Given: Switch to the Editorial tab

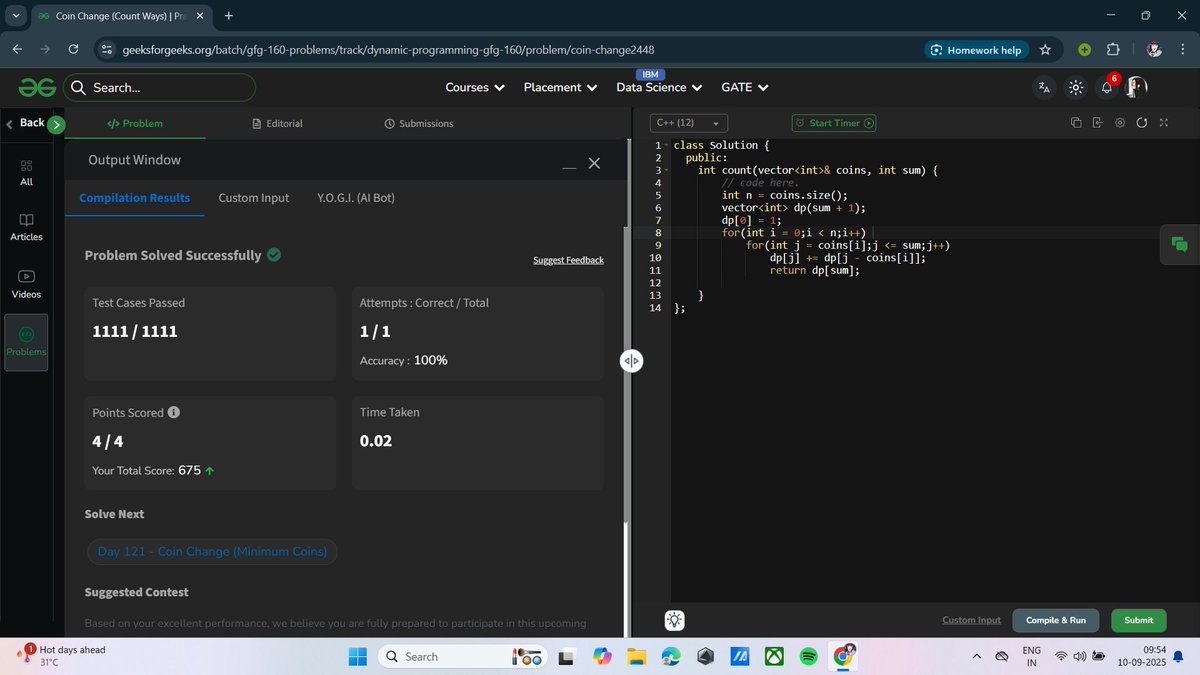Looking at the screenshot, I should (x=277, y=123).
